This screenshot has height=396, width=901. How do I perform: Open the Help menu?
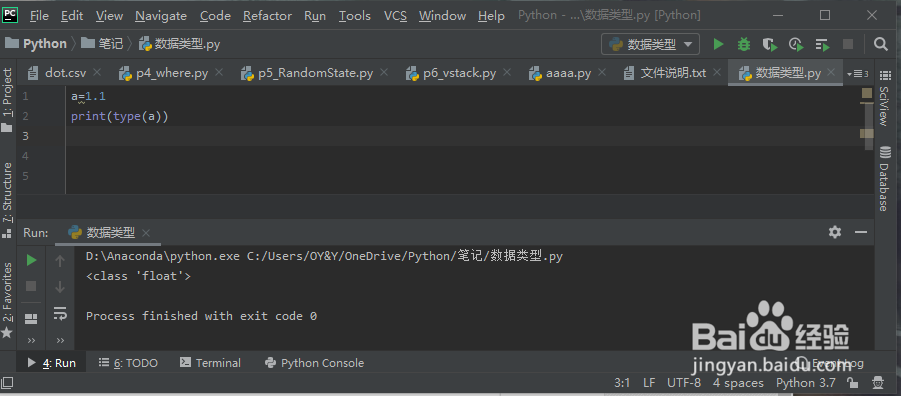coord(491,16)
